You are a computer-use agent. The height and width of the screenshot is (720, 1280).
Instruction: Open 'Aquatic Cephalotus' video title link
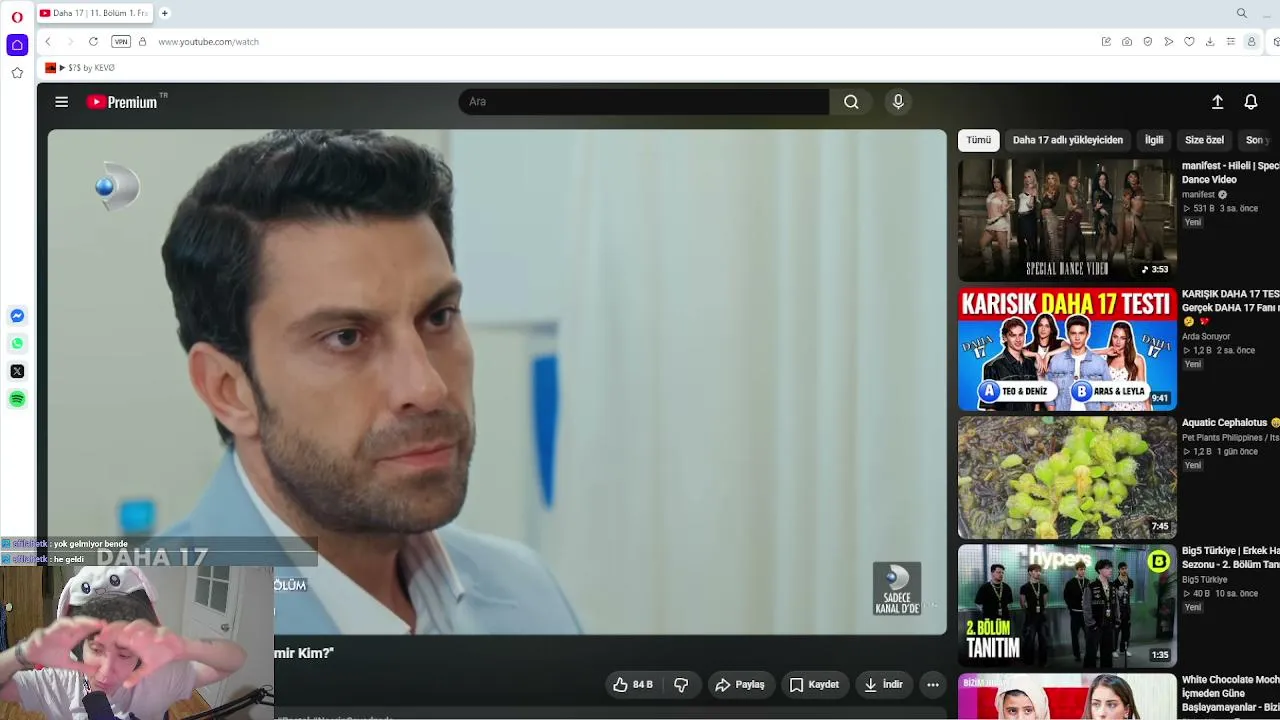(1231, 423)
